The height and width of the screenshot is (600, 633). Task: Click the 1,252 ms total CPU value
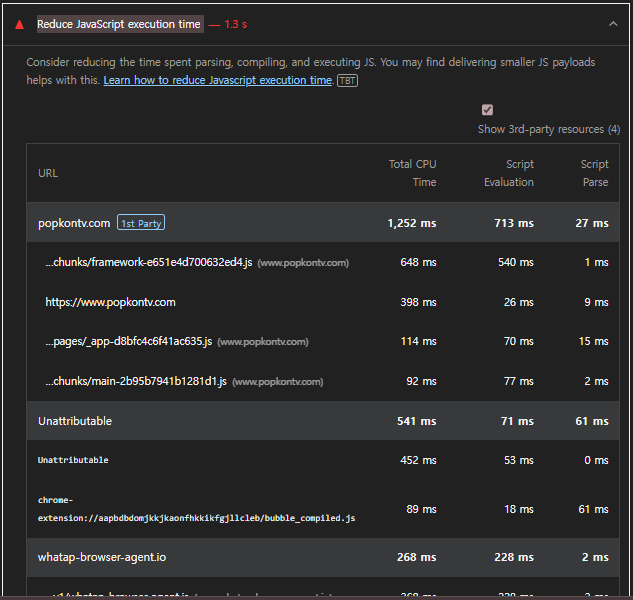(x=412, y=223)
